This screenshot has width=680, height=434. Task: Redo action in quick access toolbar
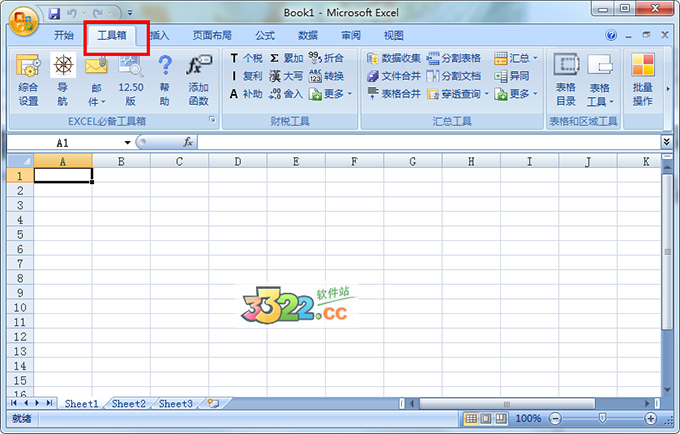[98, 13]
